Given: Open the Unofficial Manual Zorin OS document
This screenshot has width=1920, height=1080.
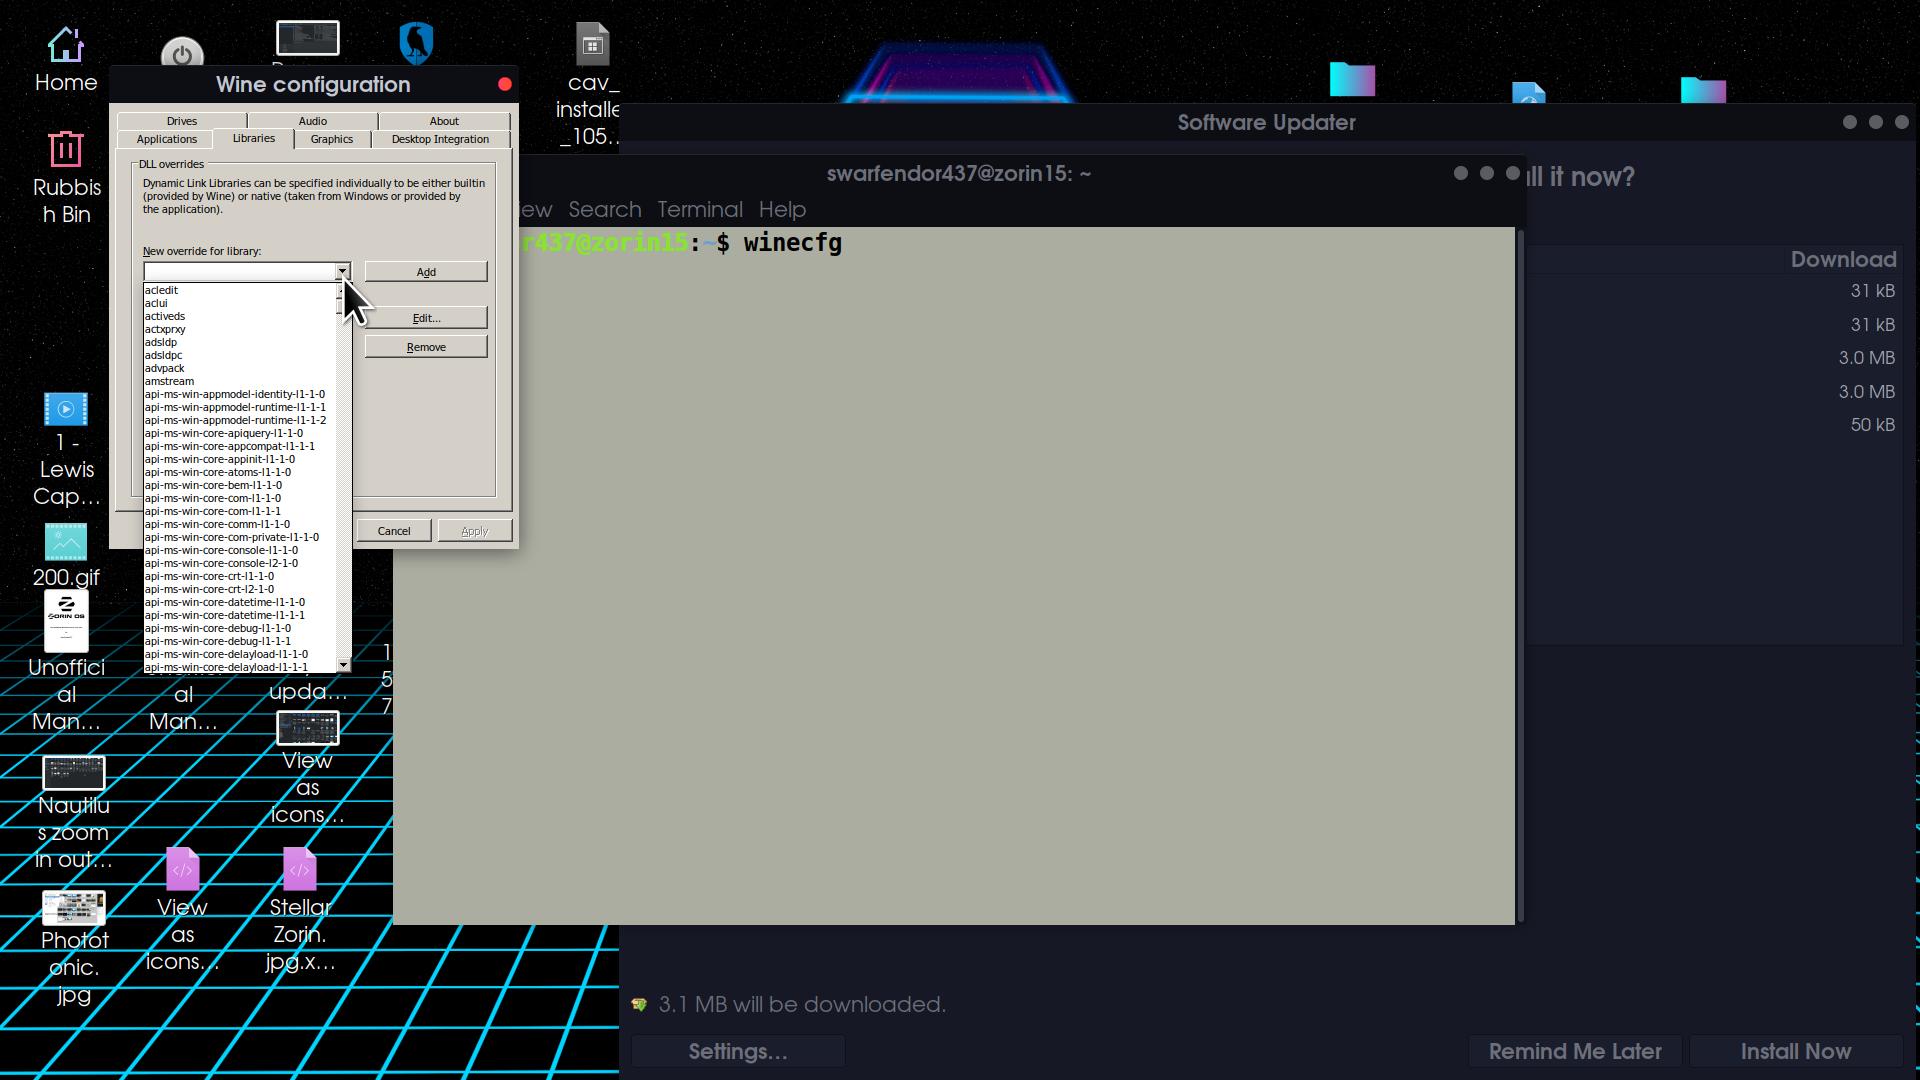Looking at the screenshot, I should click(x=67, y=621).
